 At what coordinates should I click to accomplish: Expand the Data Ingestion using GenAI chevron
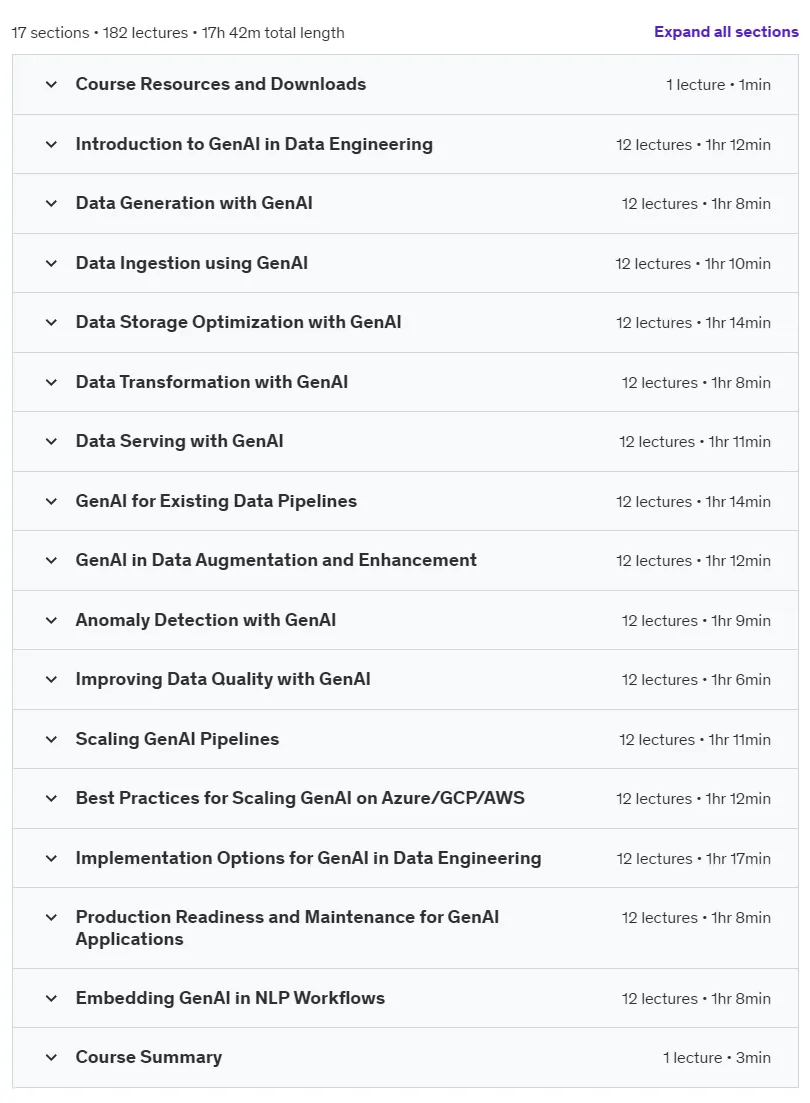tap(51, 263)
